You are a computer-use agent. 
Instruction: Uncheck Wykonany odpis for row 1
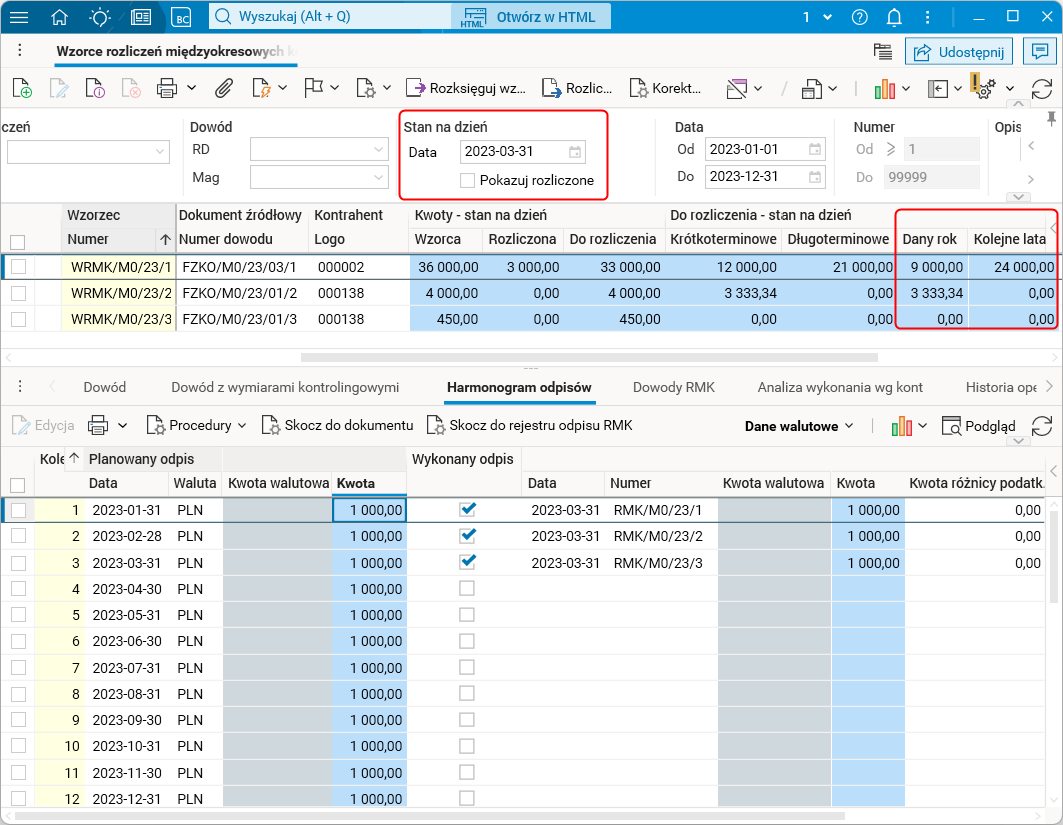click(467, 510)
